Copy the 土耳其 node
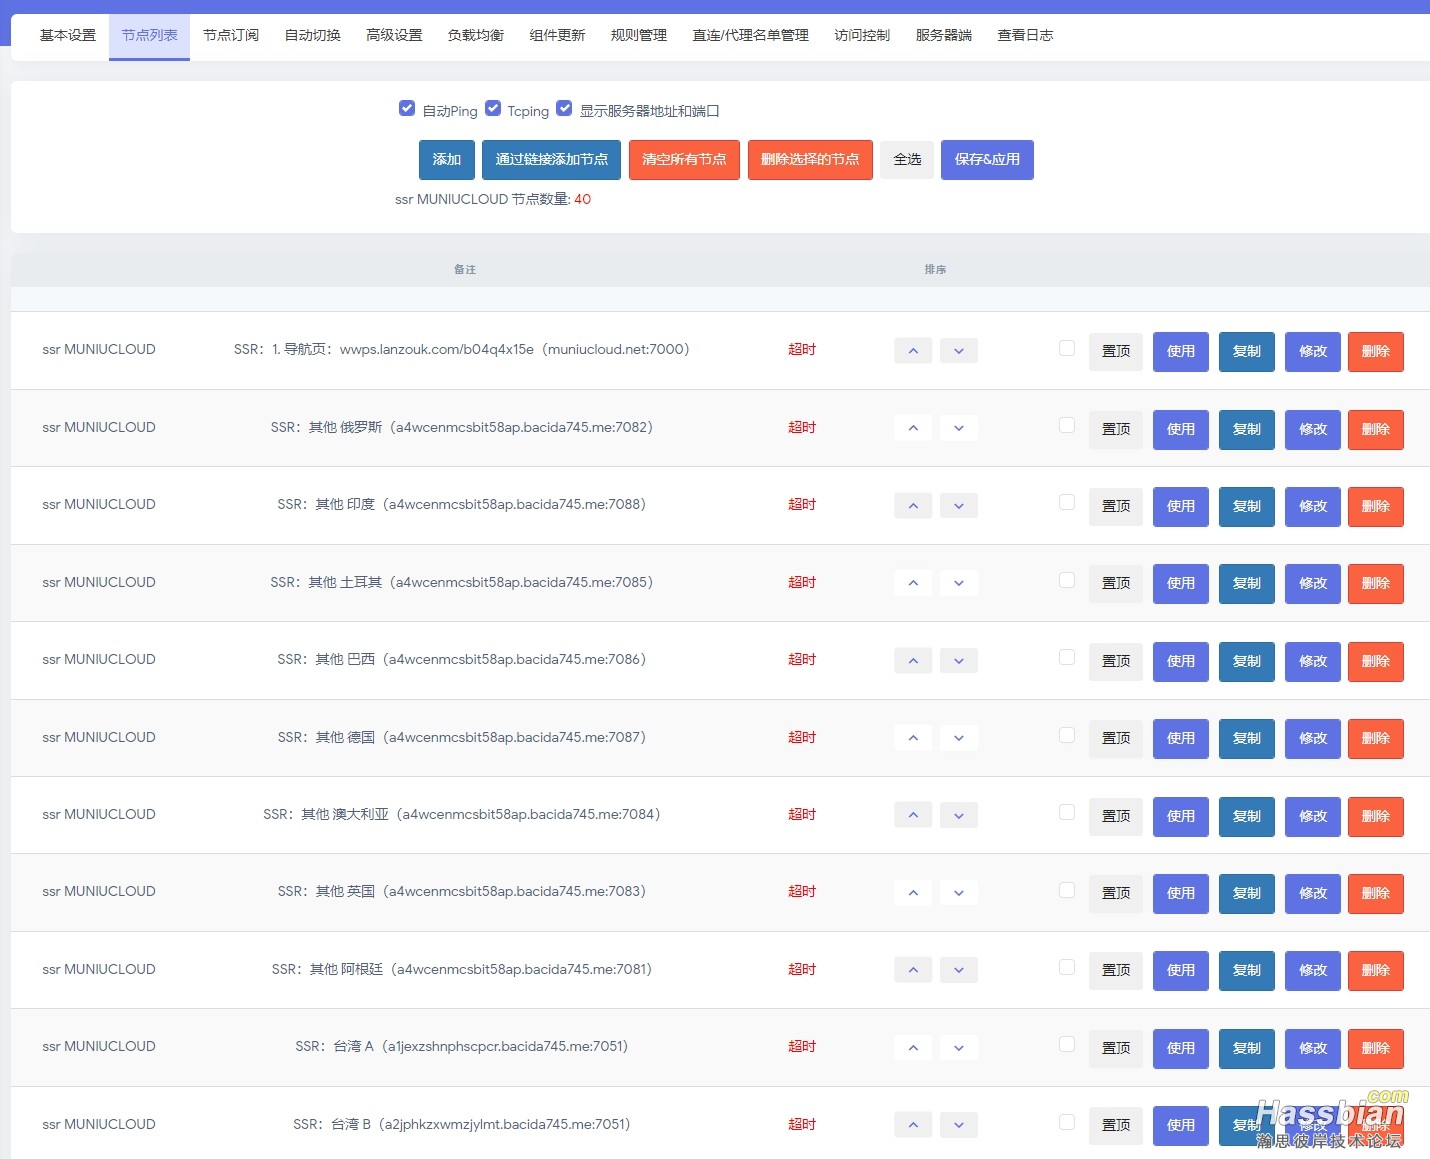The height and width of the screenshot is (1159, 1430). point(1247,583)
